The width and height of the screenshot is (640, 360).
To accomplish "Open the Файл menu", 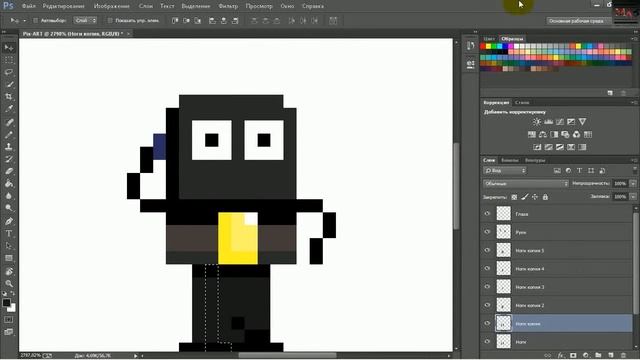I will (29, 6).
